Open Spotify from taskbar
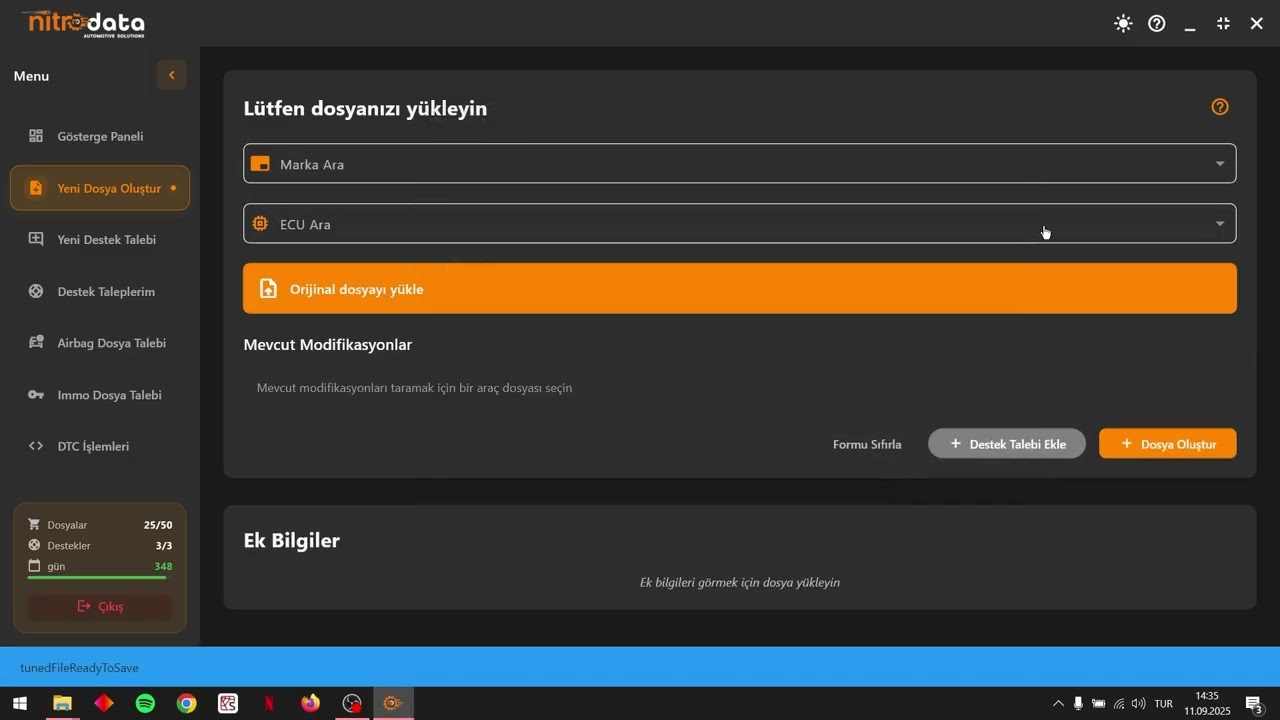This screenshot has width=1280, height=720. point(145,704)
